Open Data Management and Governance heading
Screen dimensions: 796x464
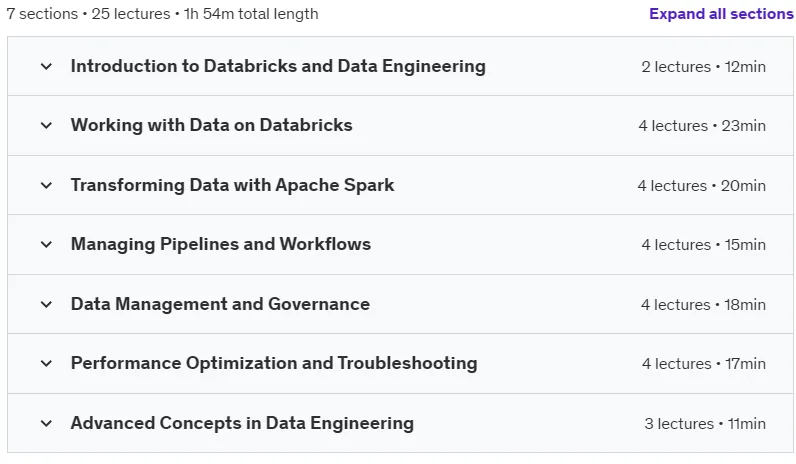click(220, 304)
